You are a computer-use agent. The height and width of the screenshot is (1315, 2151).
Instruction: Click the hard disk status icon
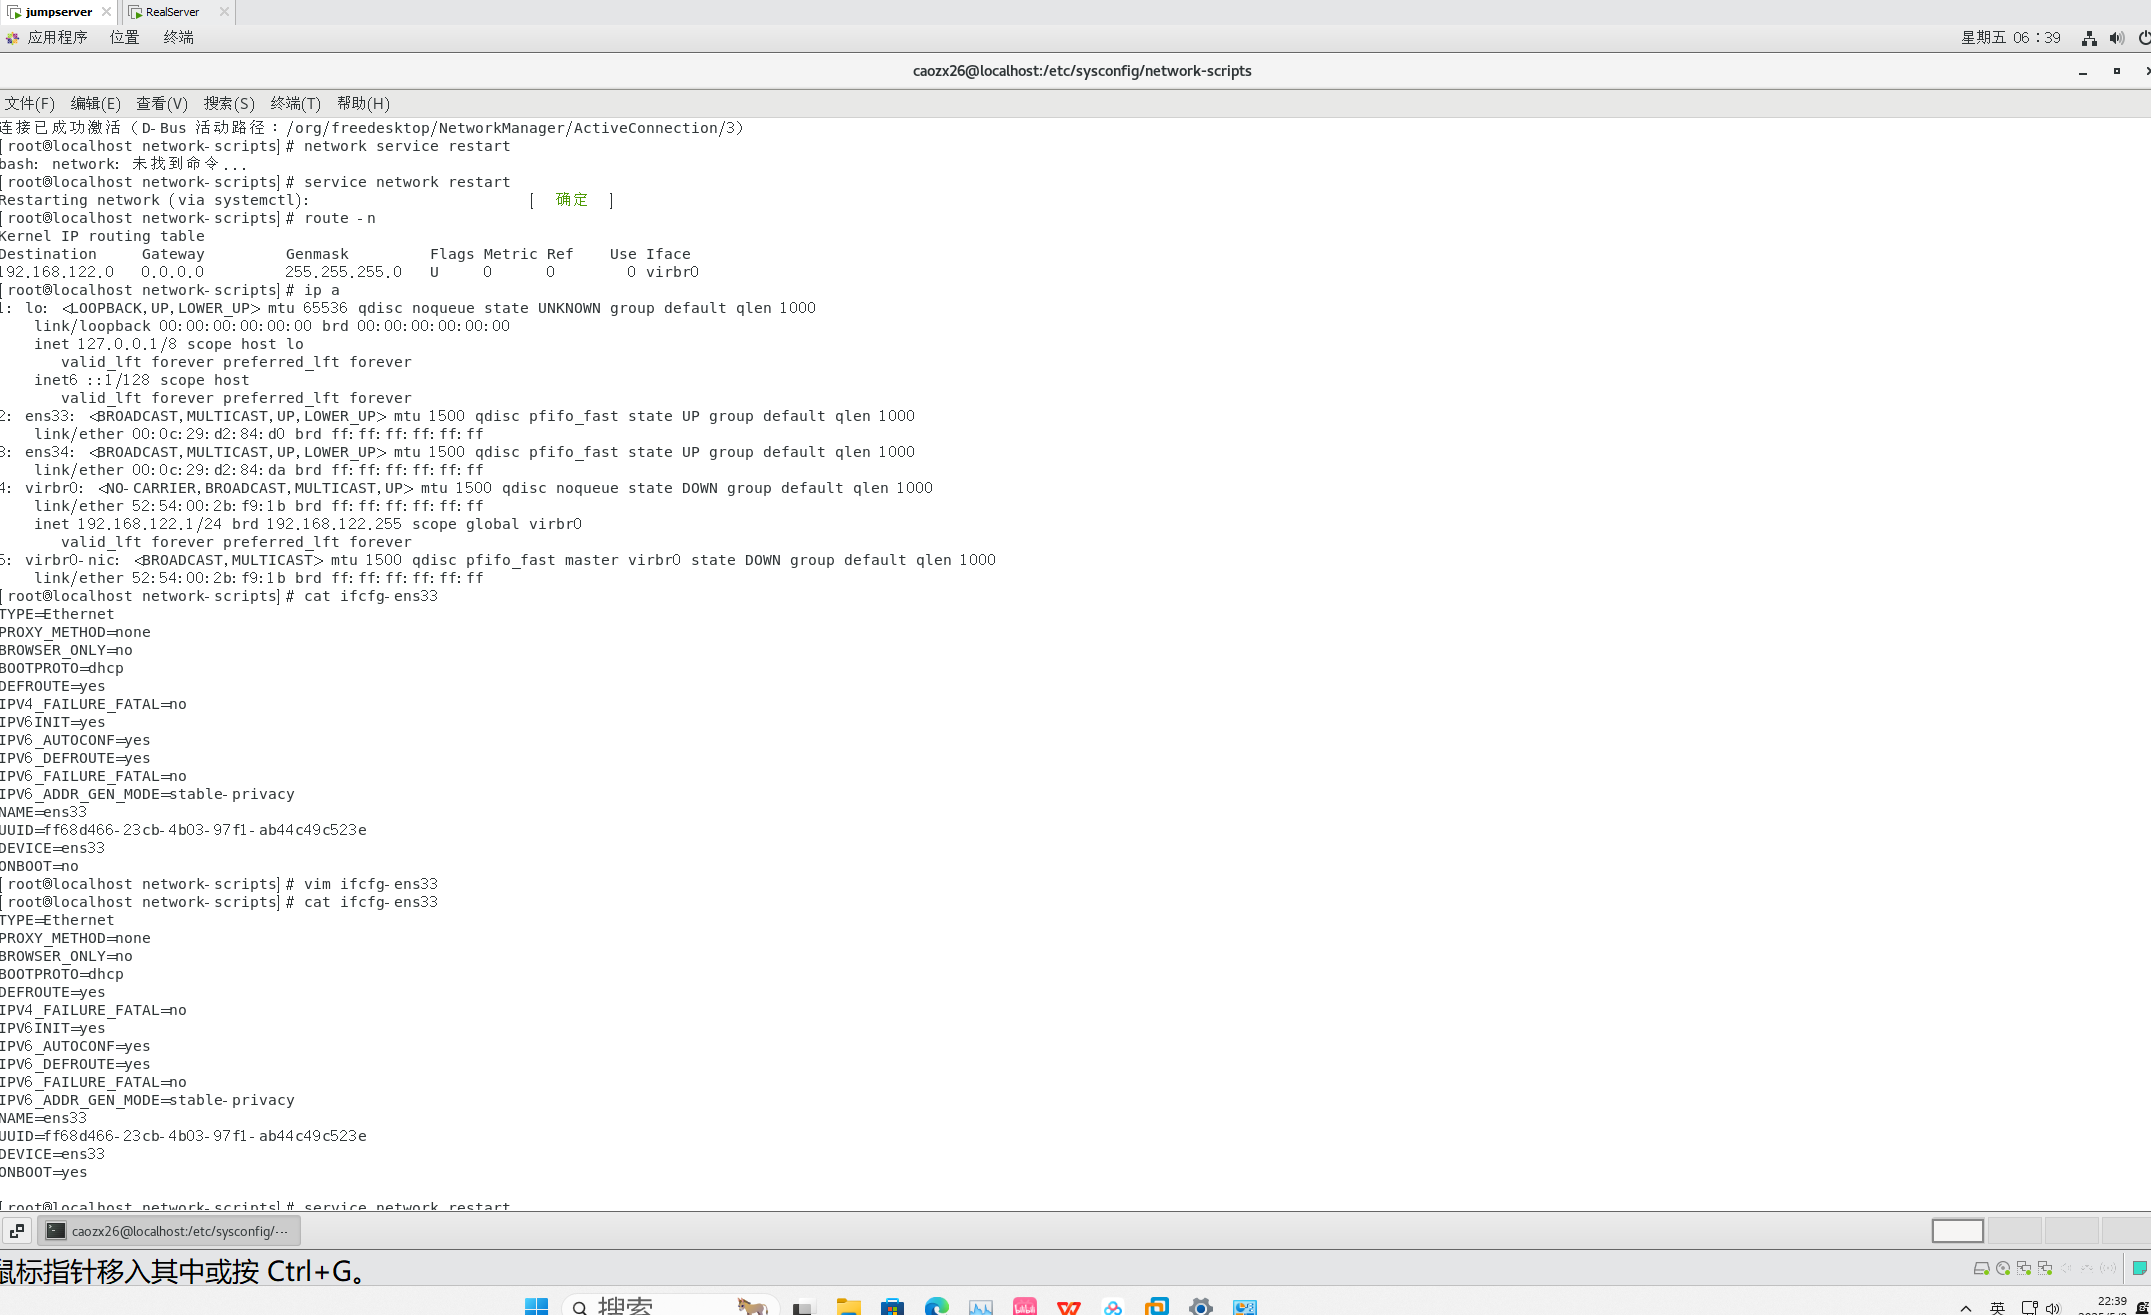click(x=1981, y=1268)
